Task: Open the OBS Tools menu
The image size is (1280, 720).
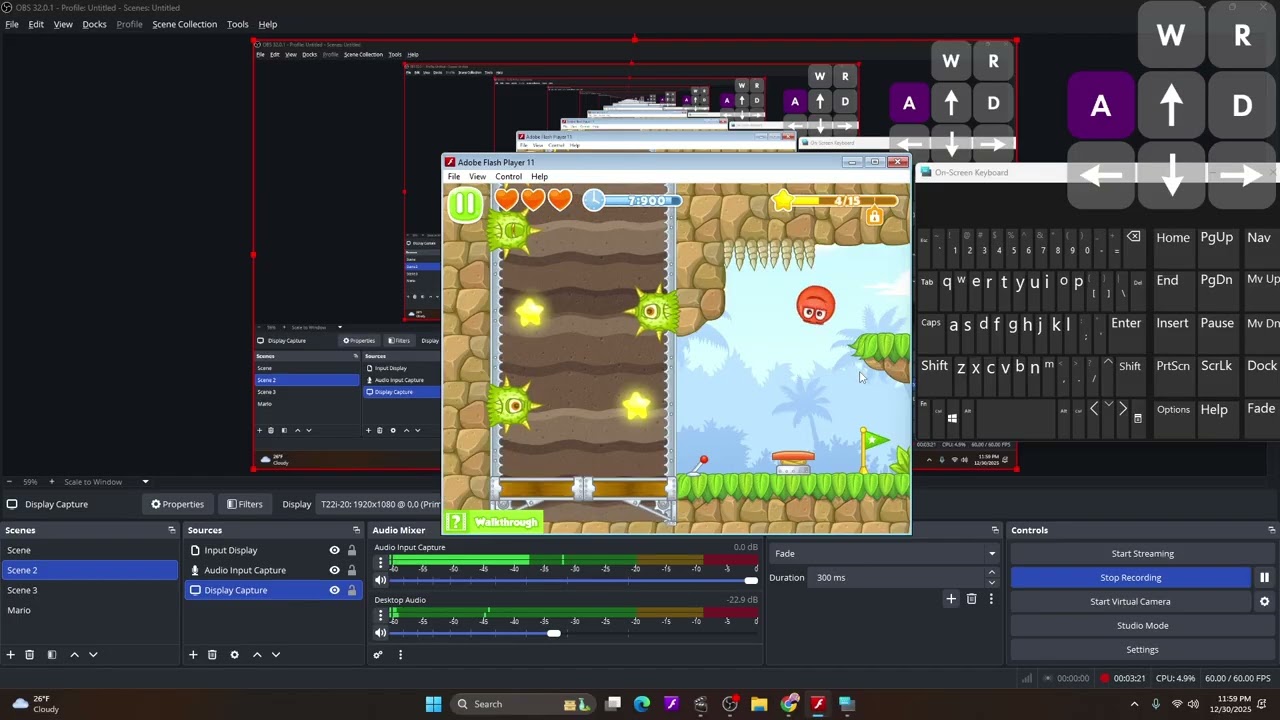Action: 238,24
